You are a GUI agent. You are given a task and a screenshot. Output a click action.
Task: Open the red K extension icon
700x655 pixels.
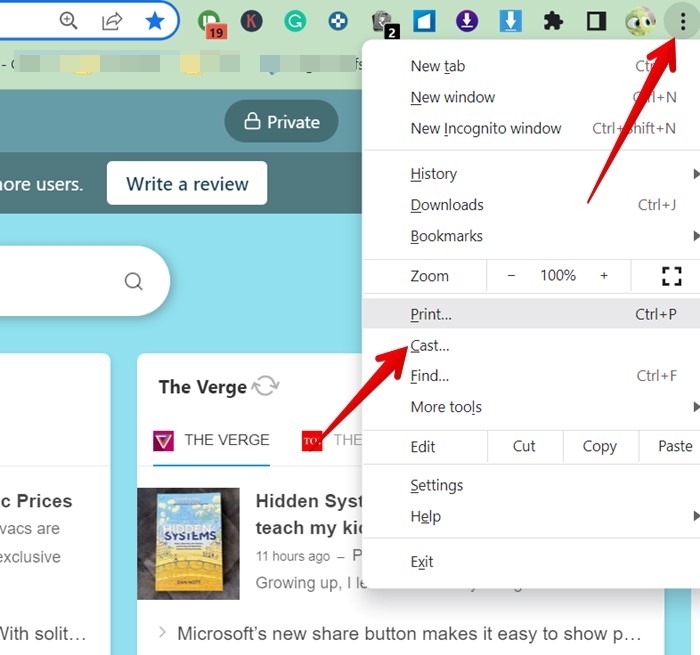click(251, 21)
